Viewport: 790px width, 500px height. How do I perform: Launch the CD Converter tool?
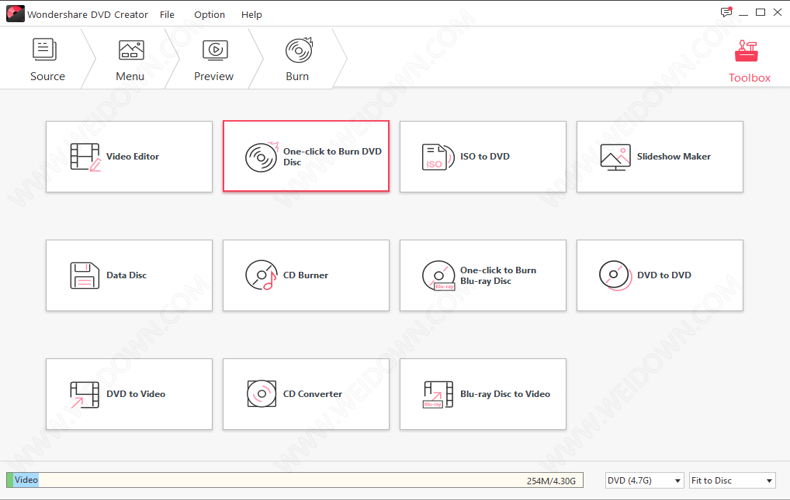coord(306,394)
